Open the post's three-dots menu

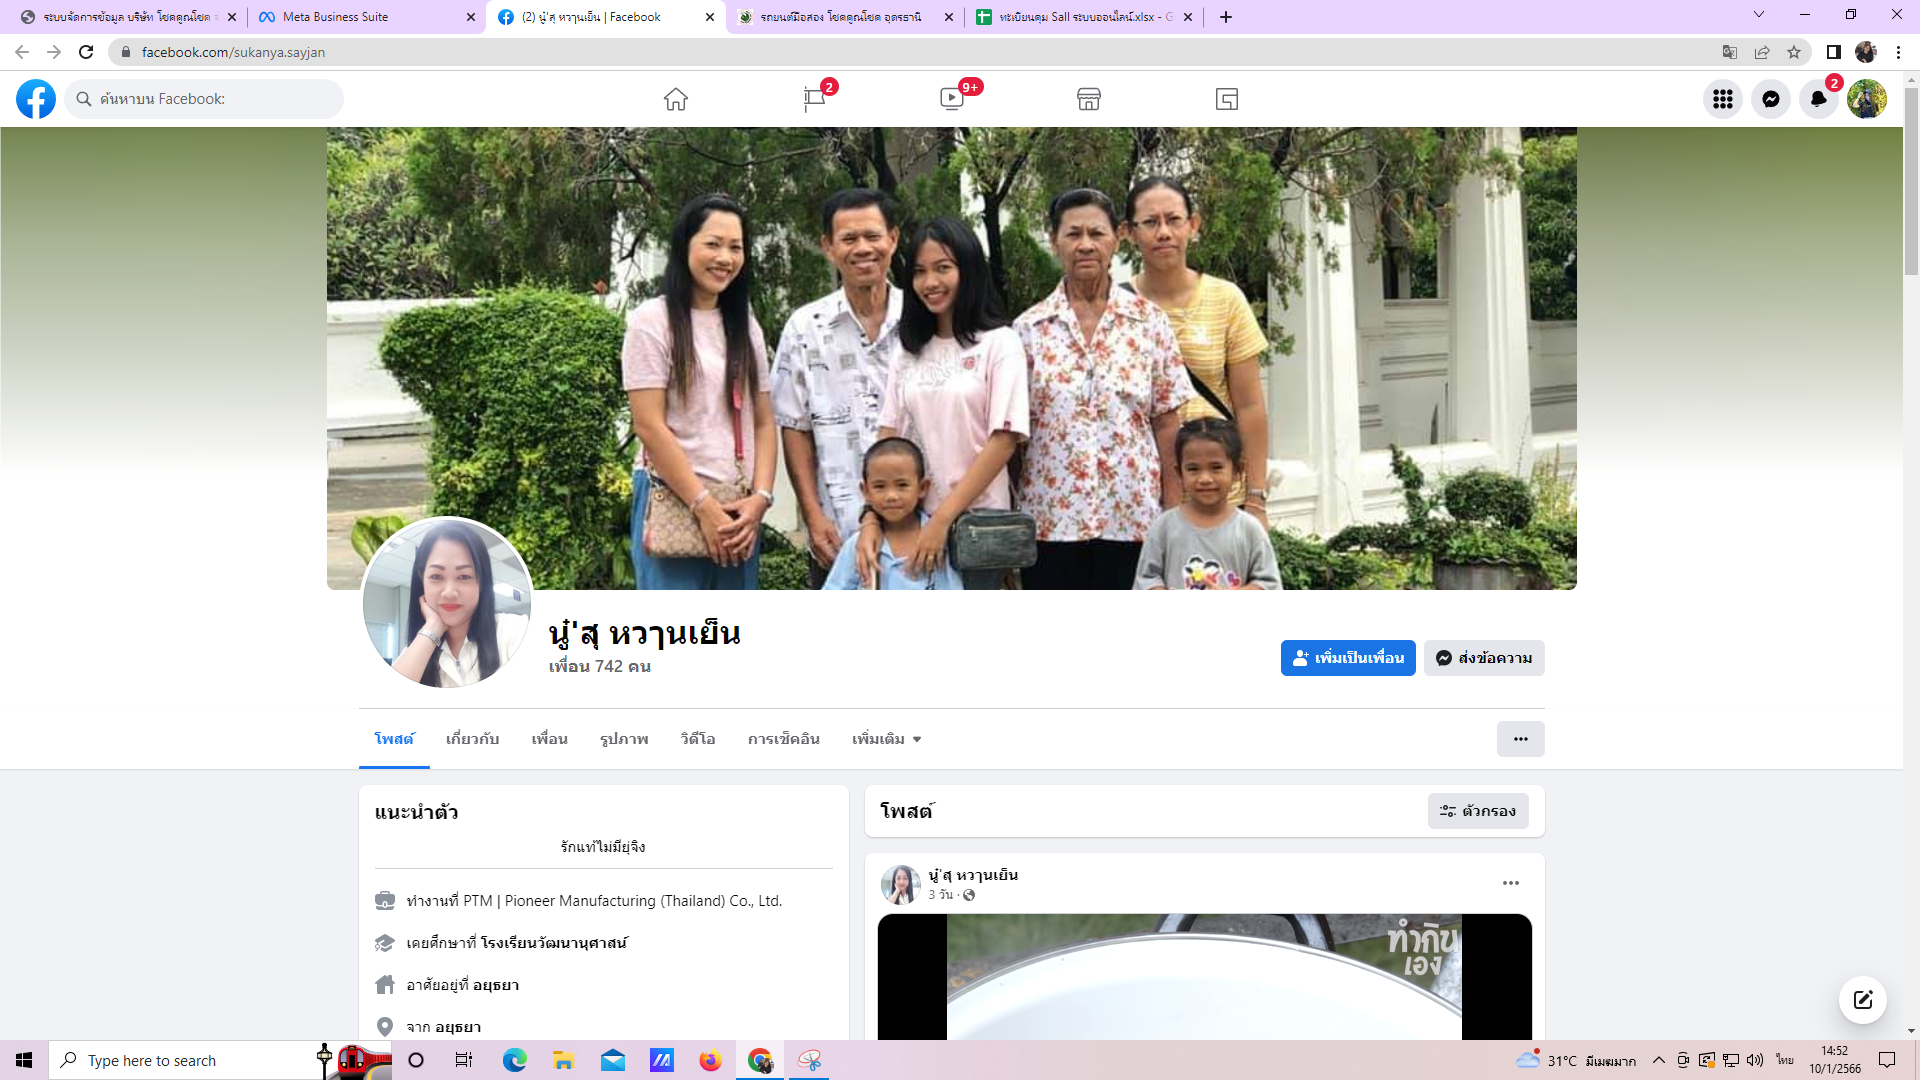[x=1510, y=883]
